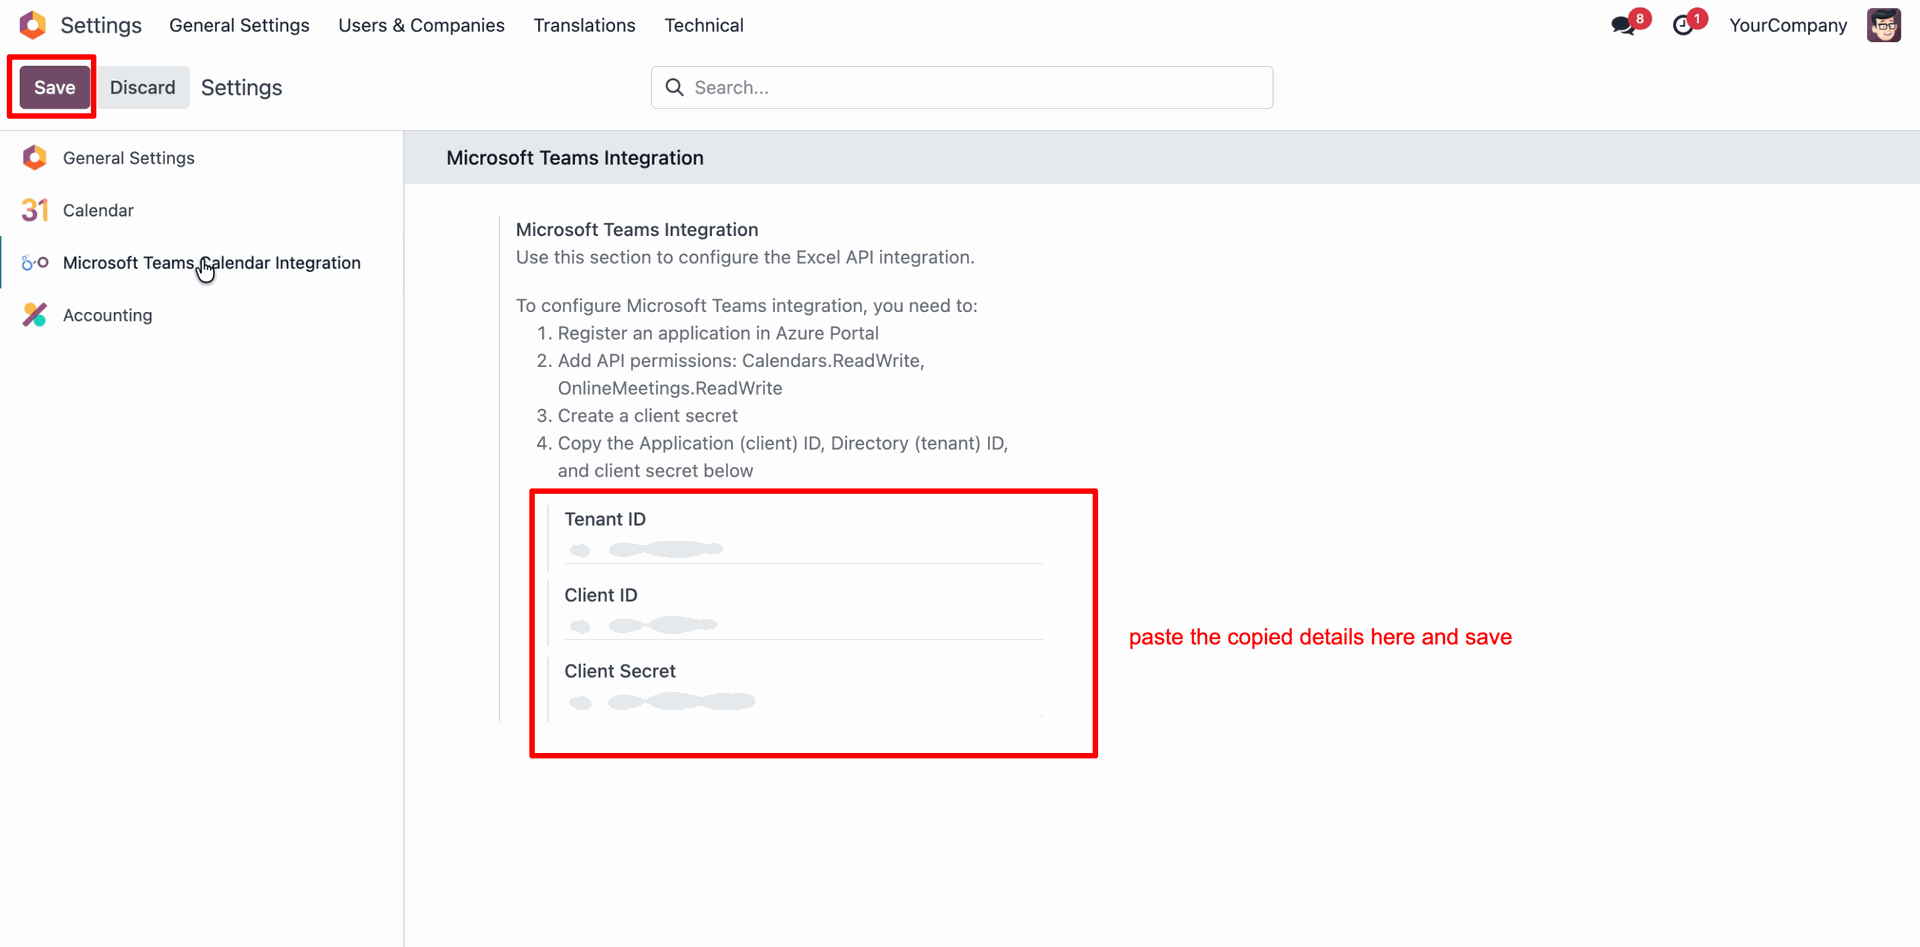Screen dimensions: 1920x947
Task: Click 'Create a client secret' step text
Action: click(648, 416)
